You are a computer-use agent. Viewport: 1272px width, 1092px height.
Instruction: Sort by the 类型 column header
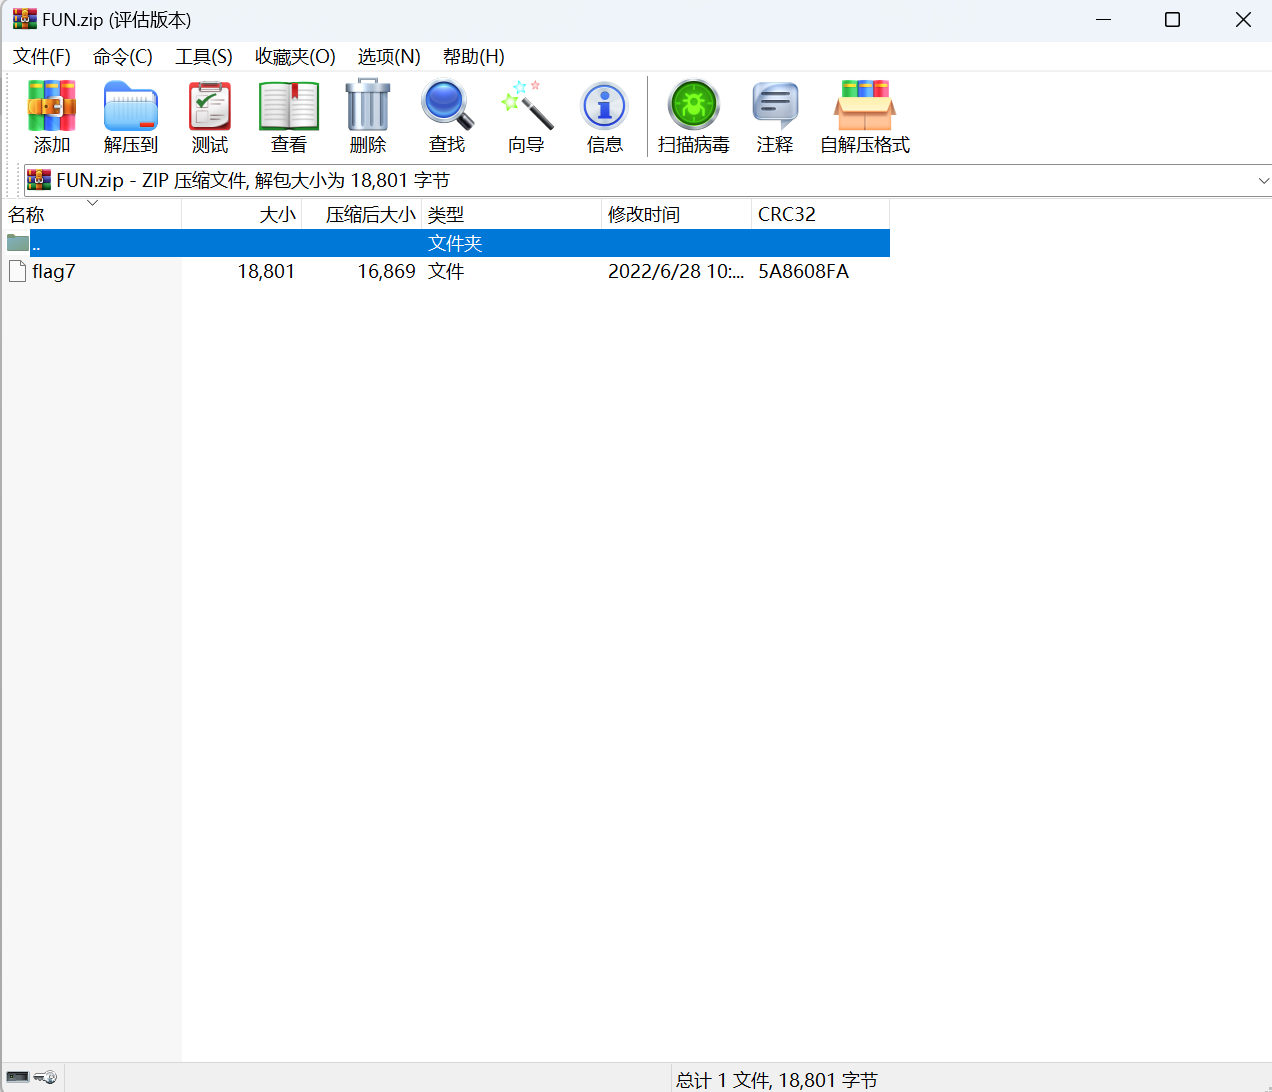pos(511,214)
